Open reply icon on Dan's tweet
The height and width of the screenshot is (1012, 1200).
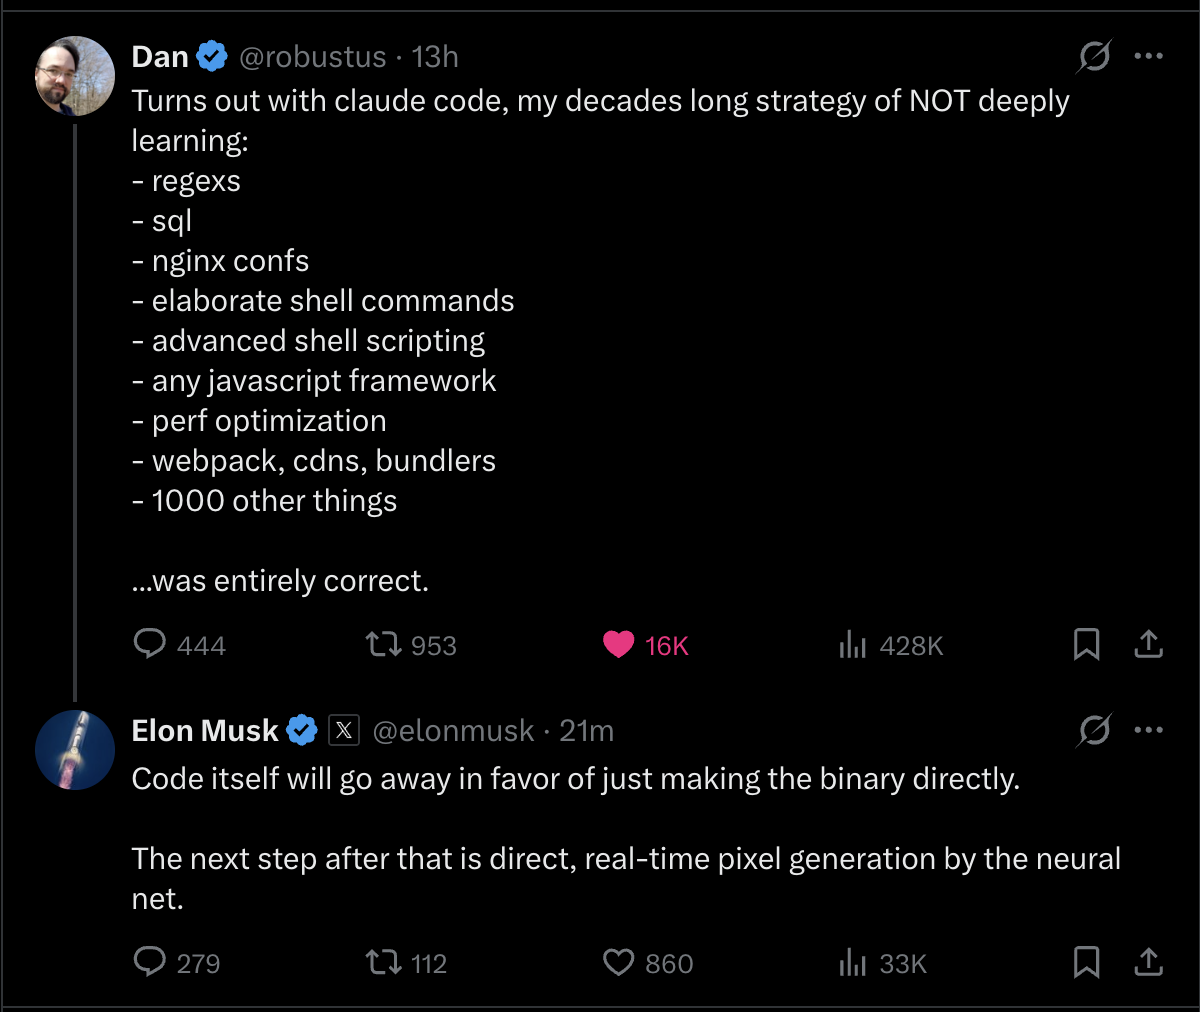[150, 644]
